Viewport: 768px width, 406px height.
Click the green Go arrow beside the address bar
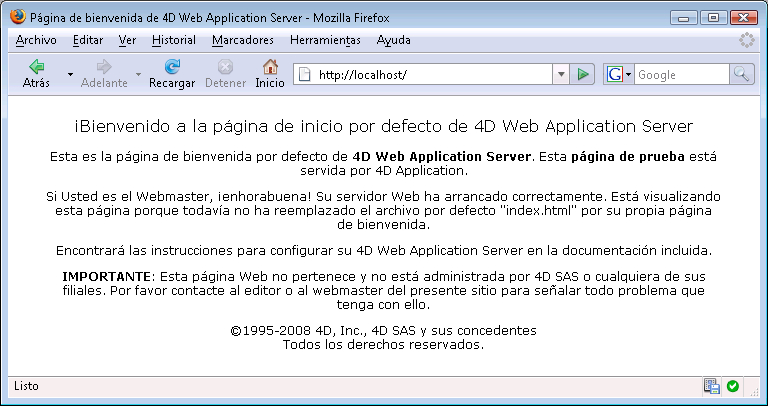(585, 74)
